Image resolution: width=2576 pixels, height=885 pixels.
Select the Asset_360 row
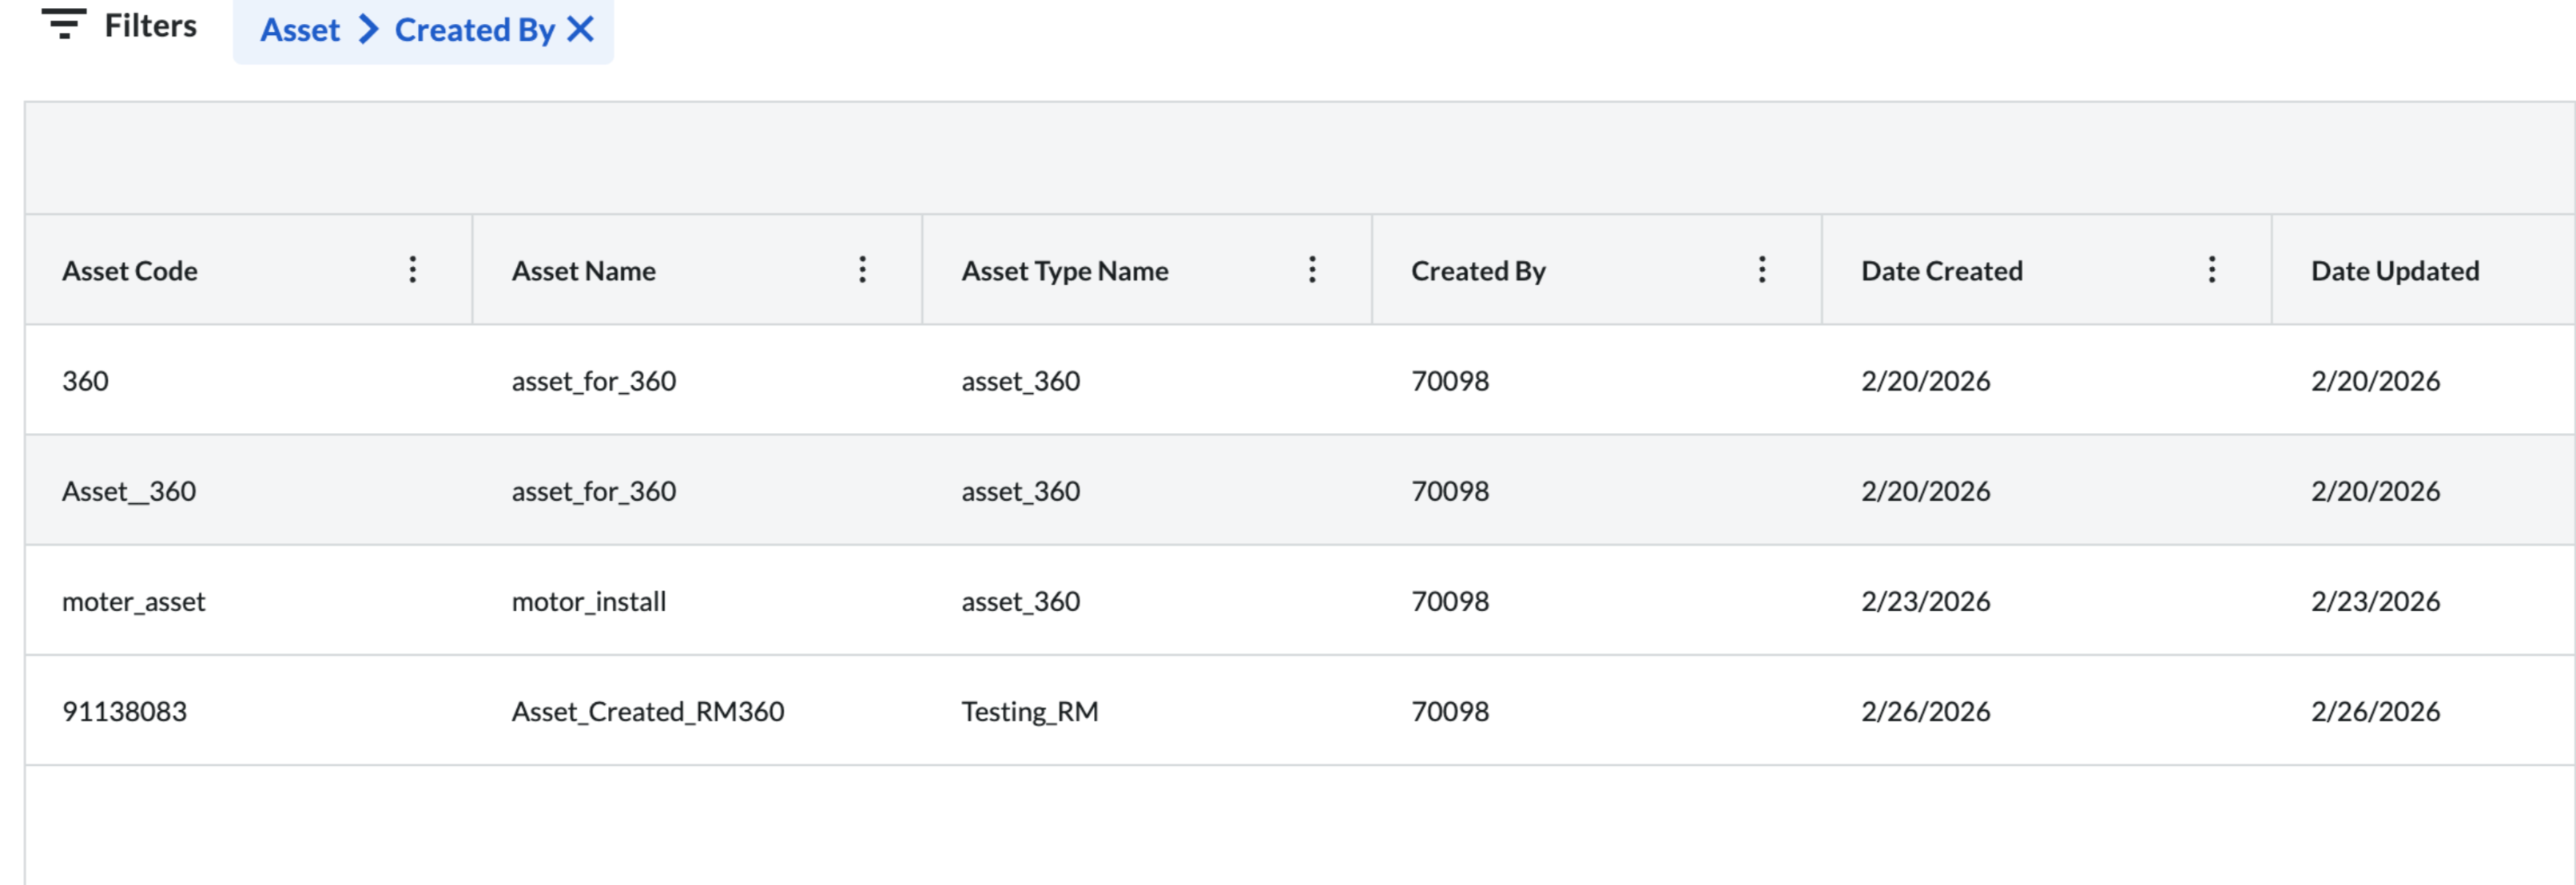129,491
